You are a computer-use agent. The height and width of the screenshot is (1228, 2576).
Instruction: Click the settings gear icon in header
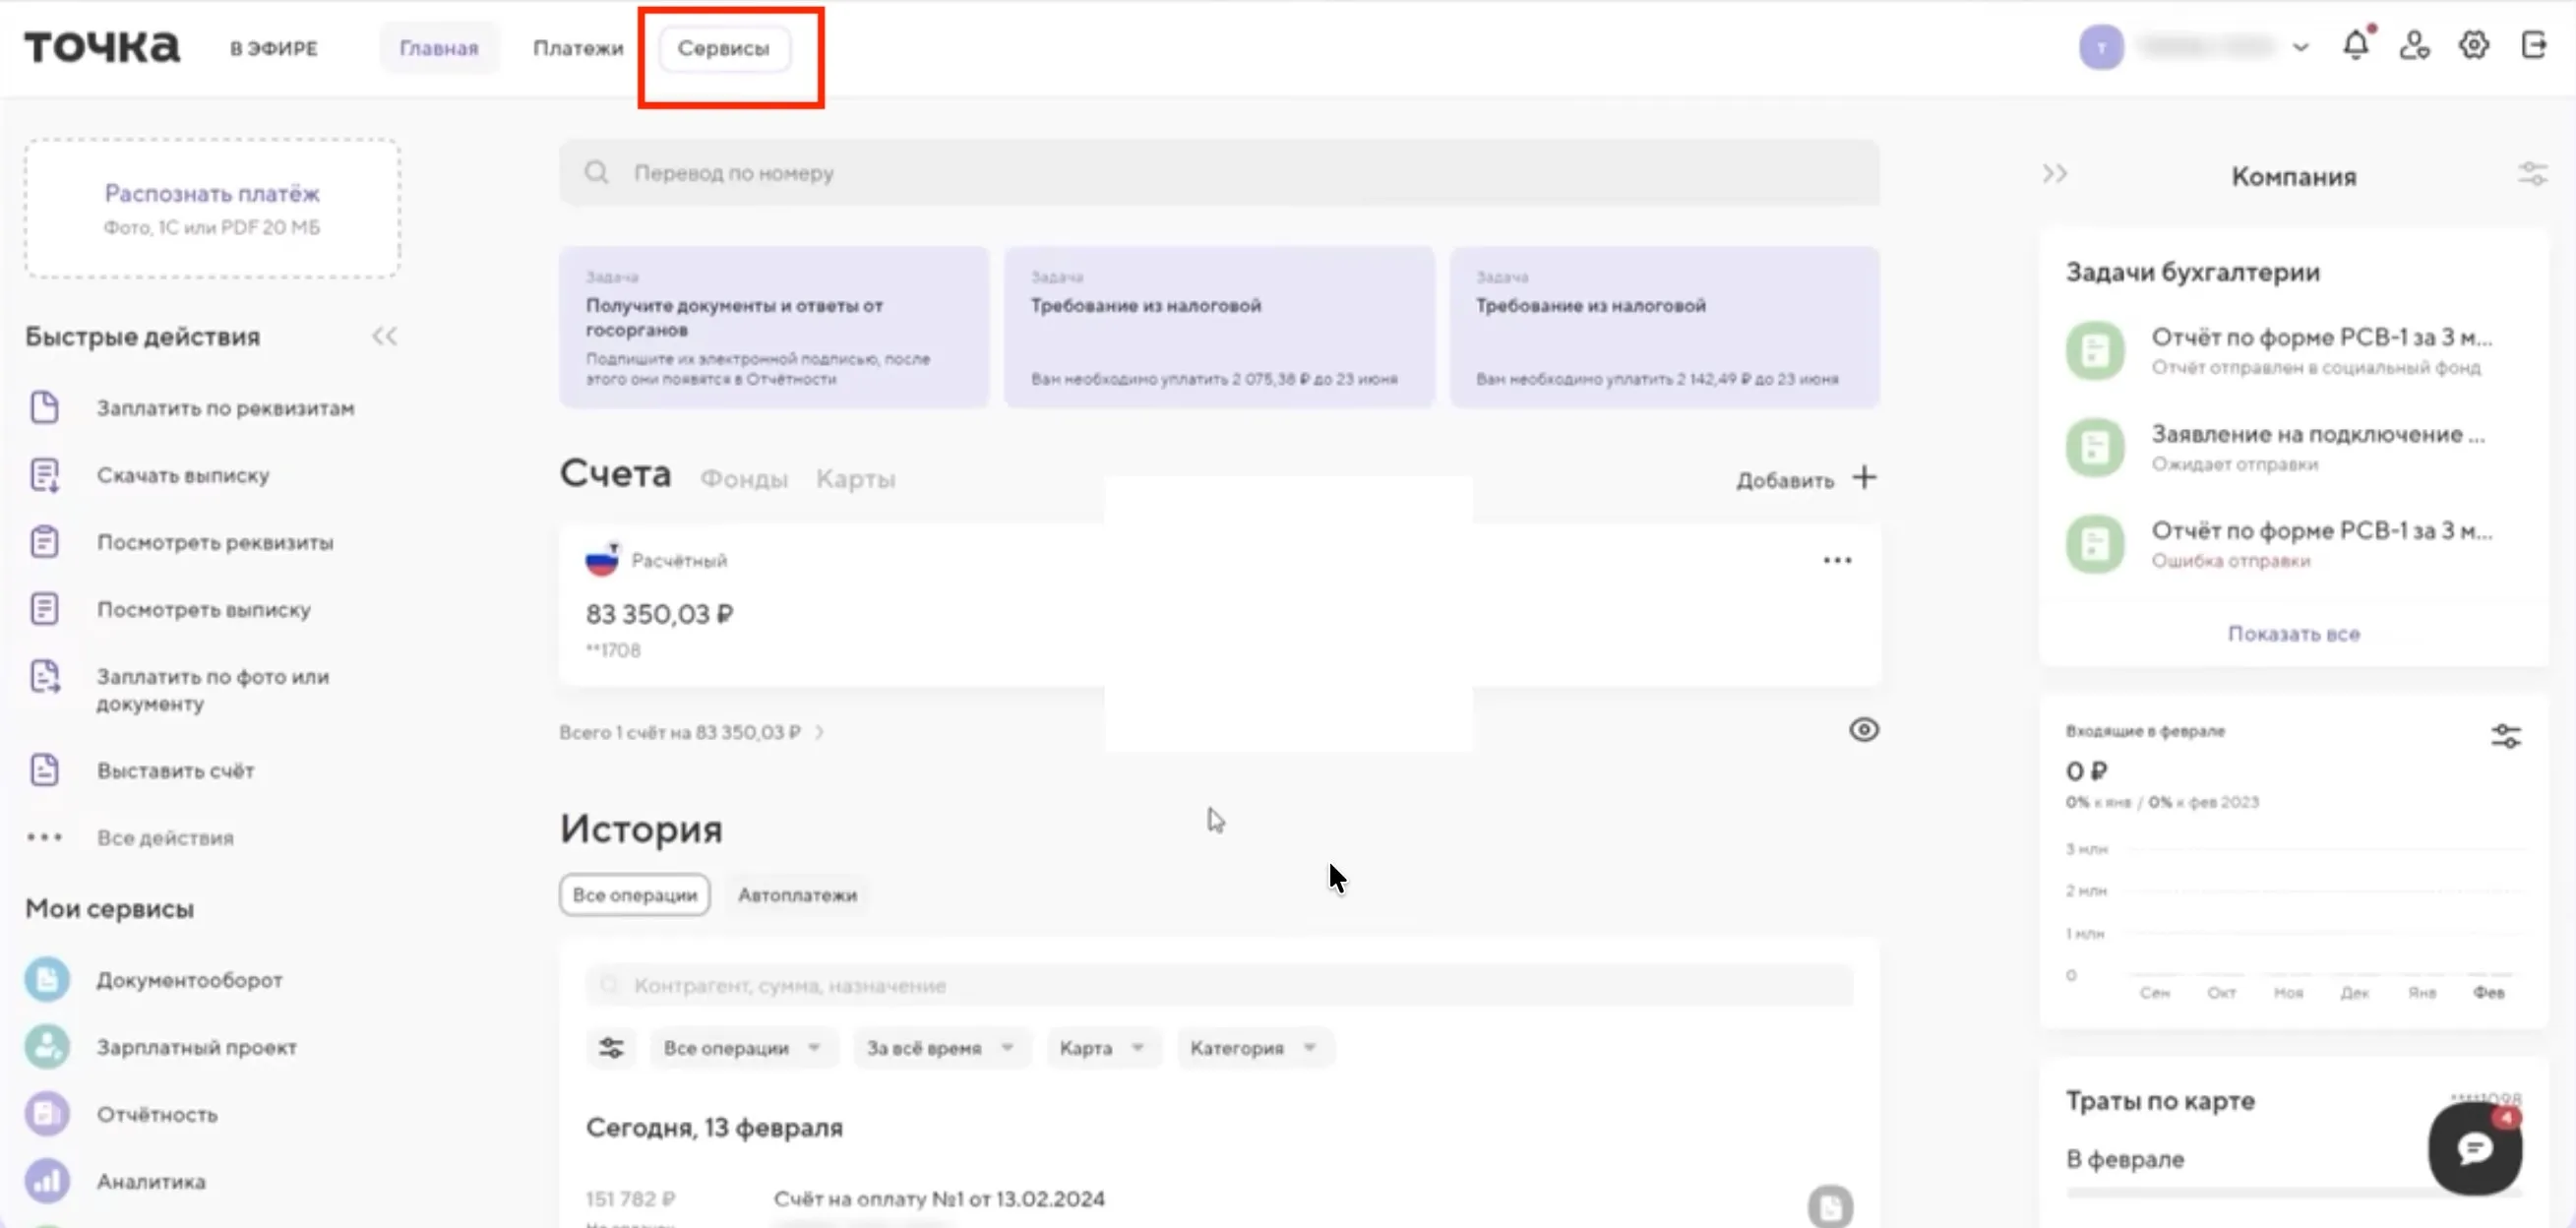click(2473, 46)
